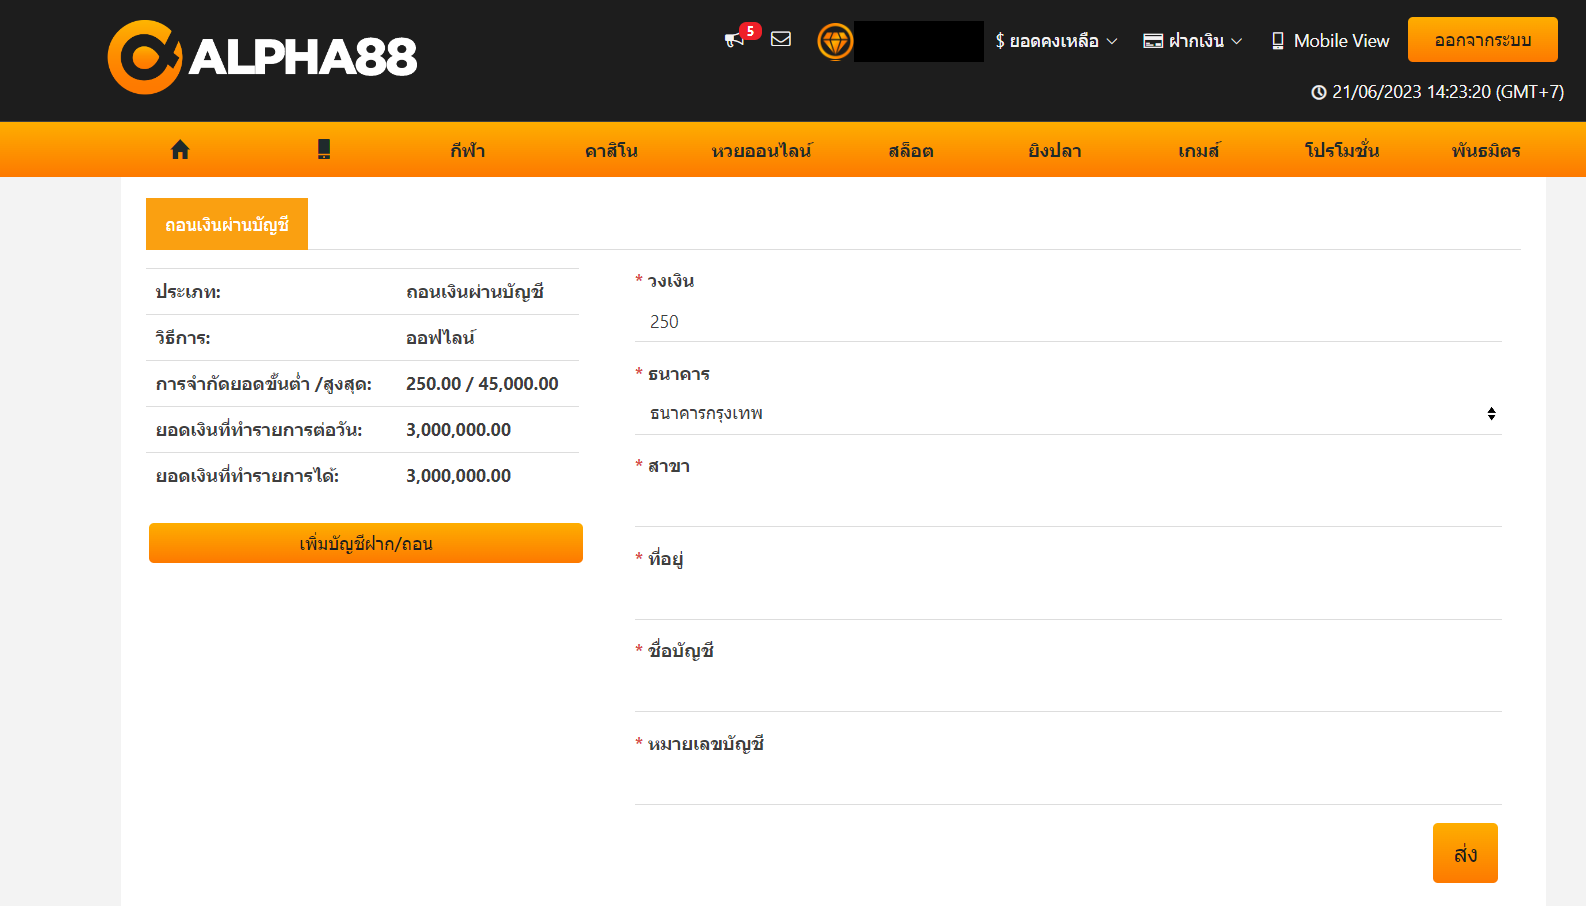Click the ALPHA88 logo

[x=262, y=57]
